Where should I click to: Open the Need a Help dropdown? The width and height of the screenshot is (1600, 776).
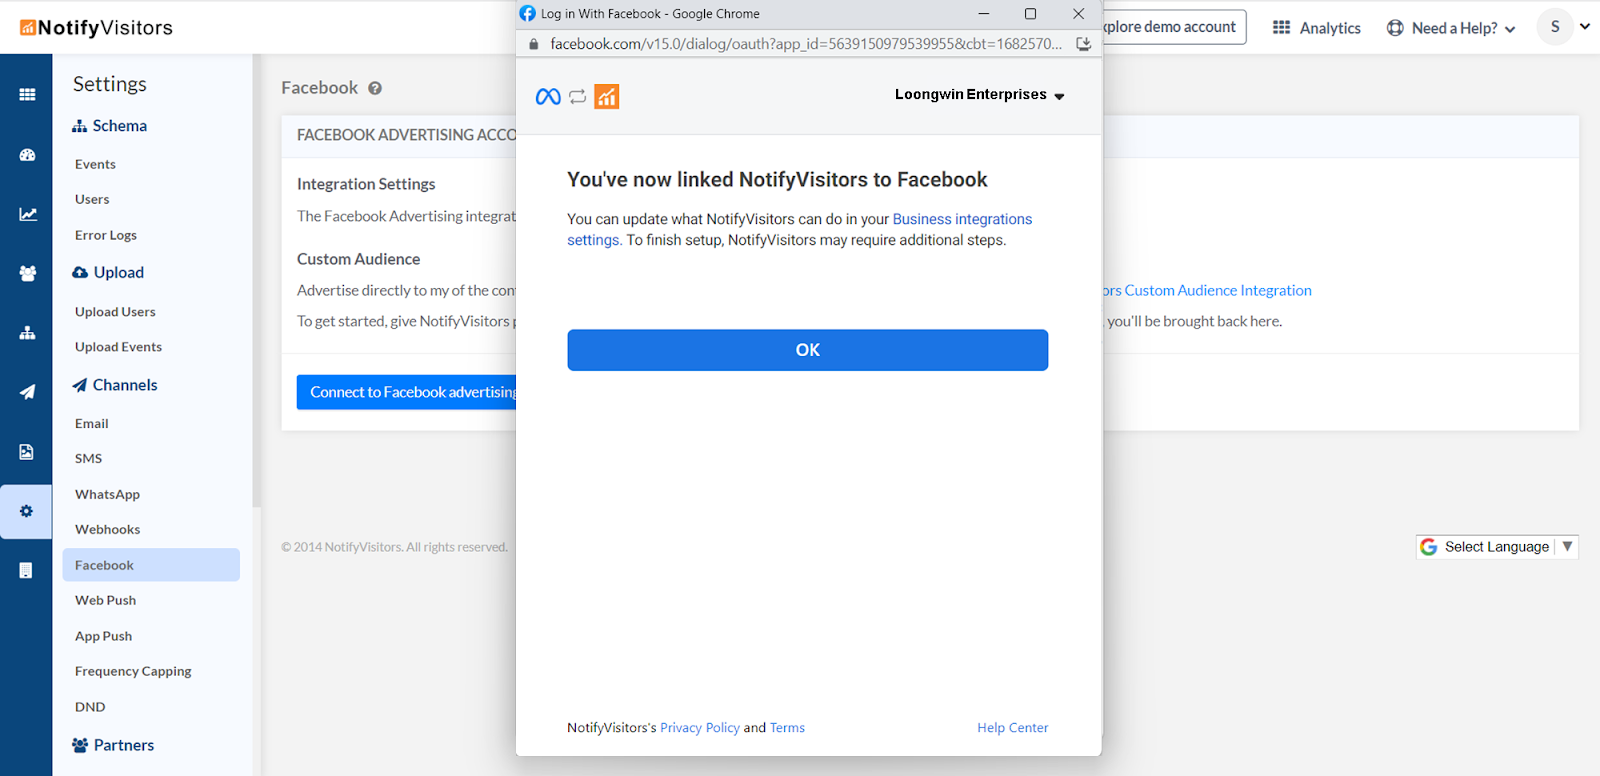1452,28
